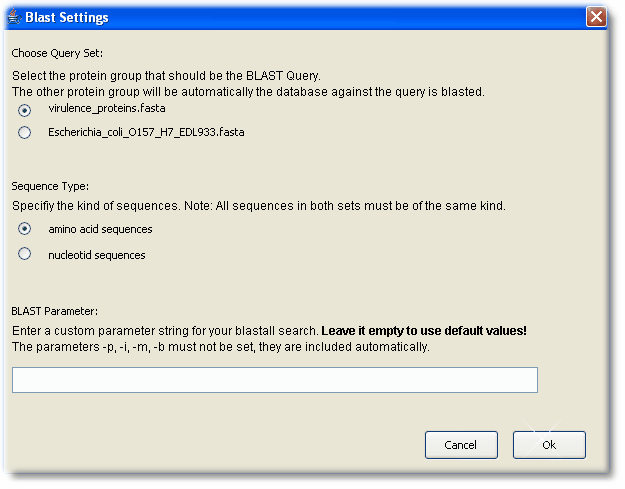The image size is (625, 489).
Task: Choose the Escherichia_coli_O157_H7_EDL933.fasta radio circle
Action: [25, 132]
